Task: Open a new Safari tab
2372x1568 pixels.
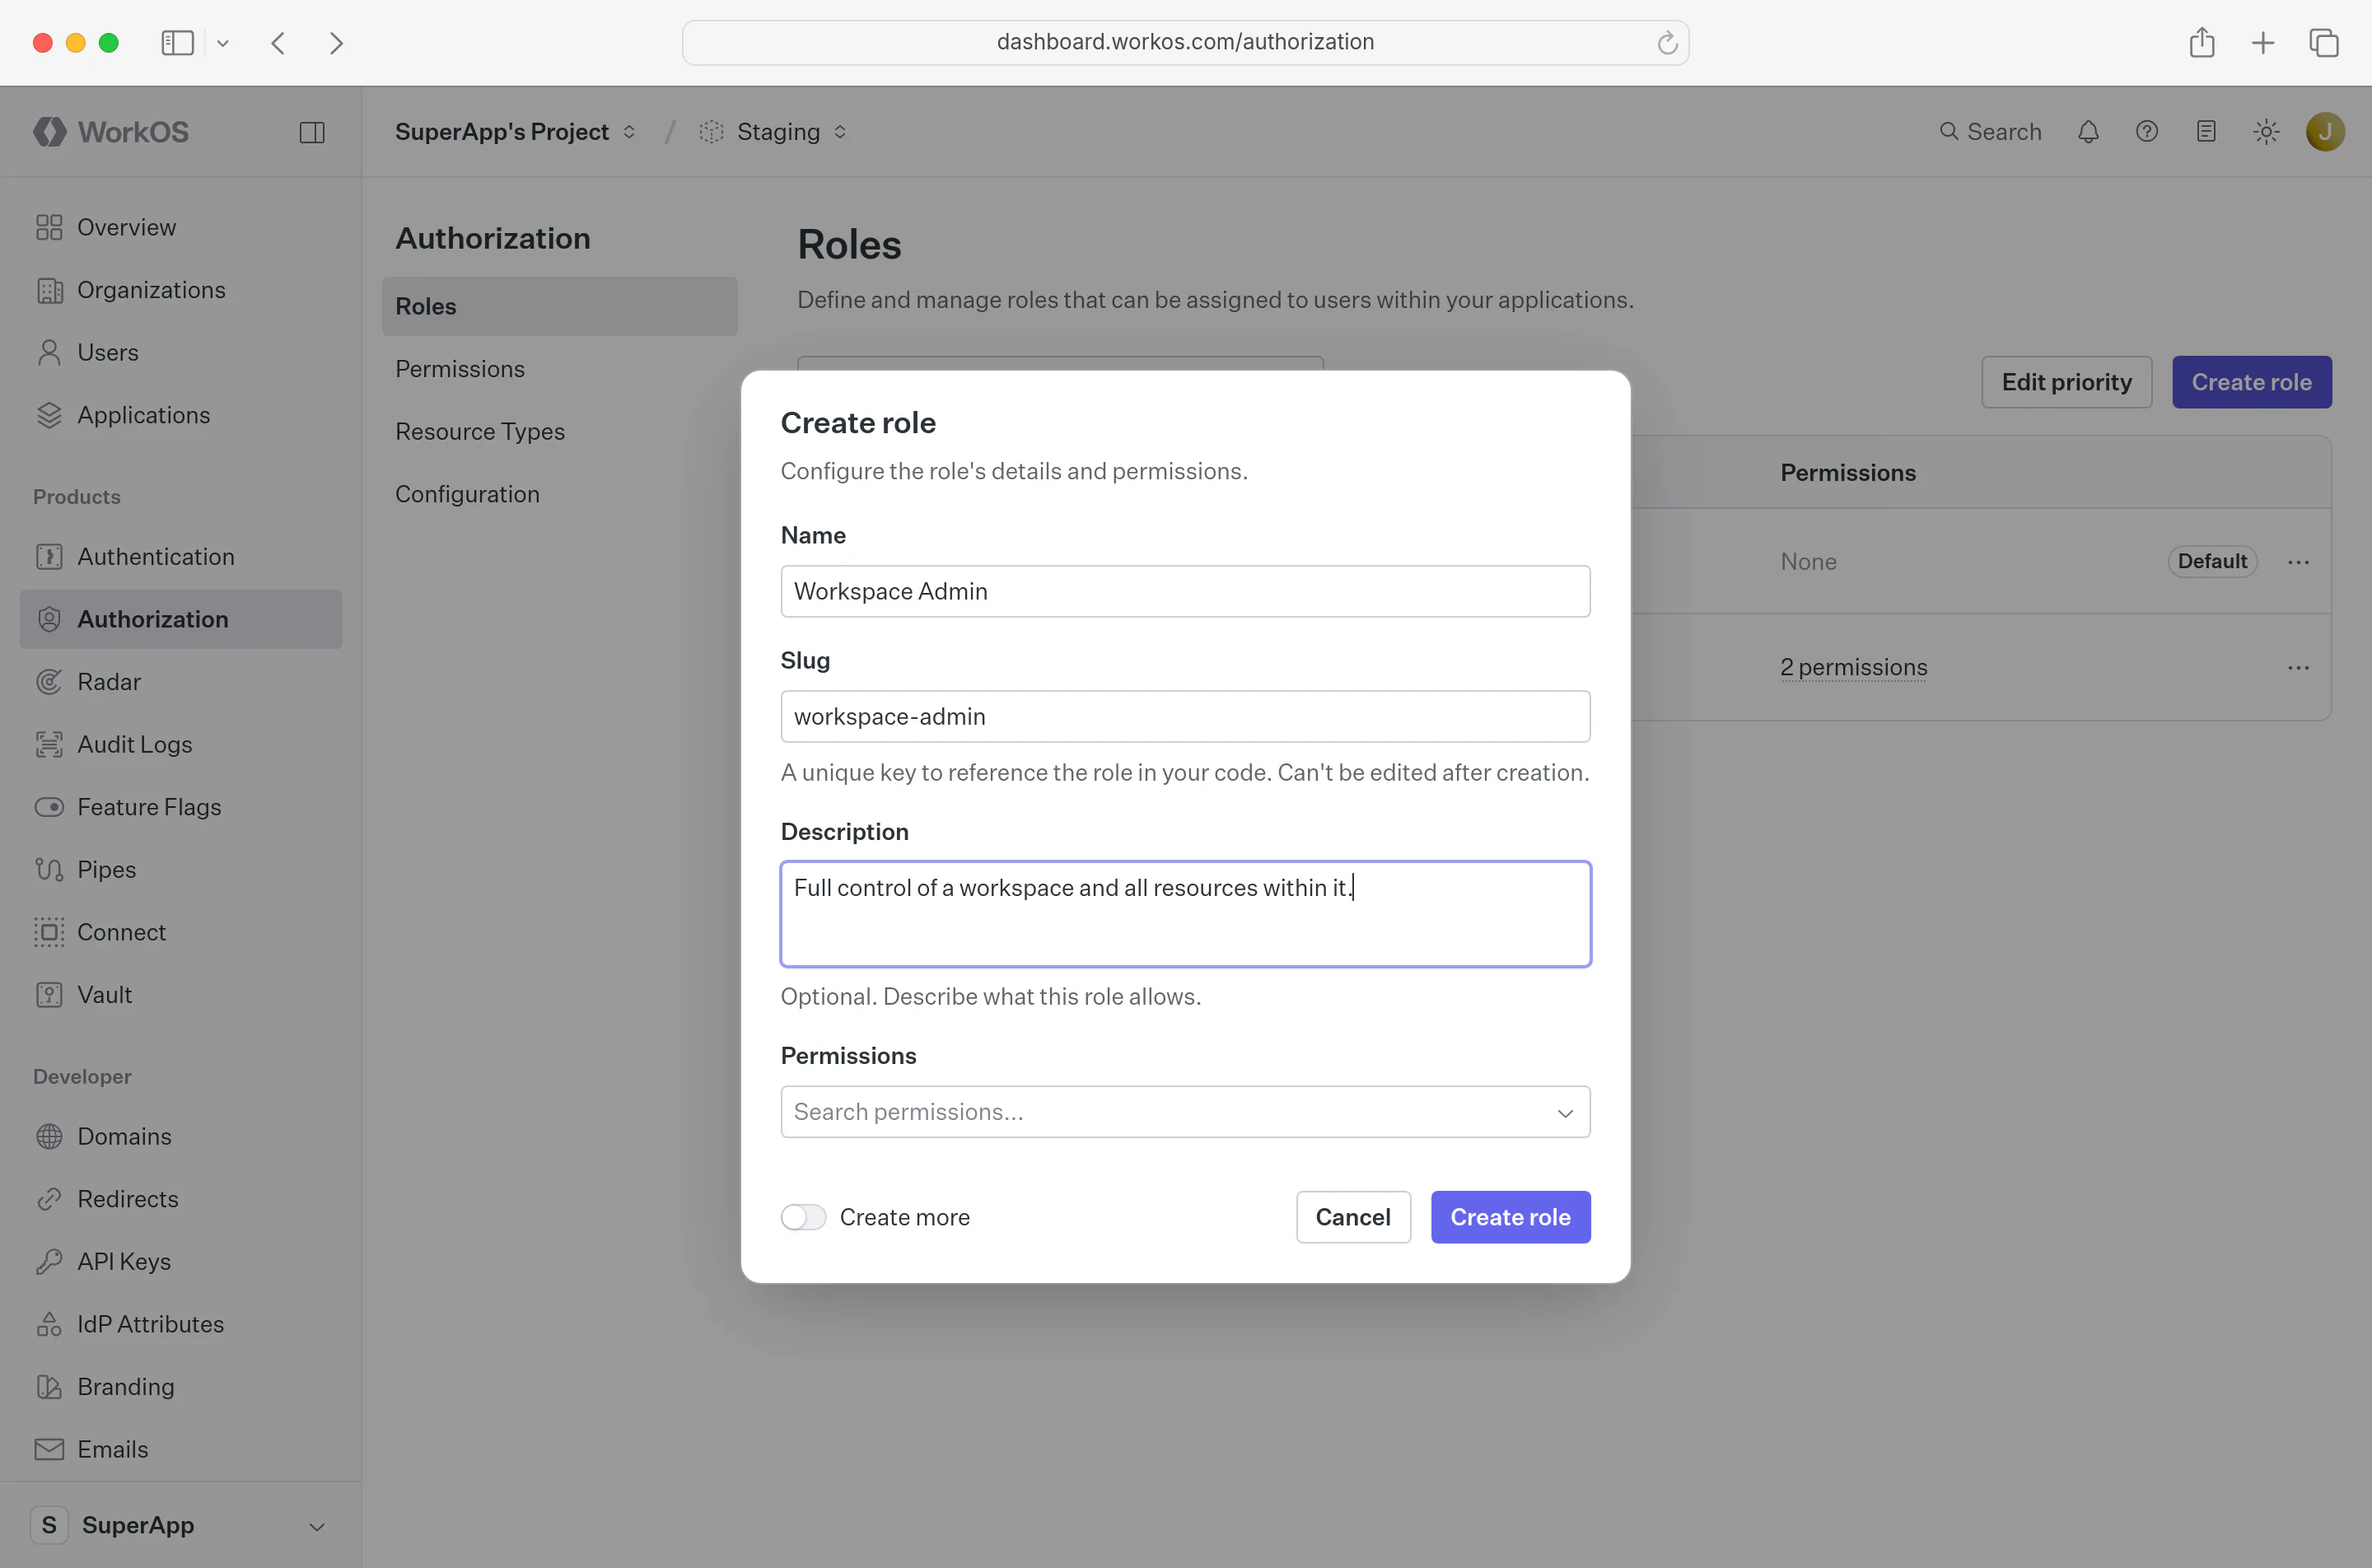Action: (2263, 43)
